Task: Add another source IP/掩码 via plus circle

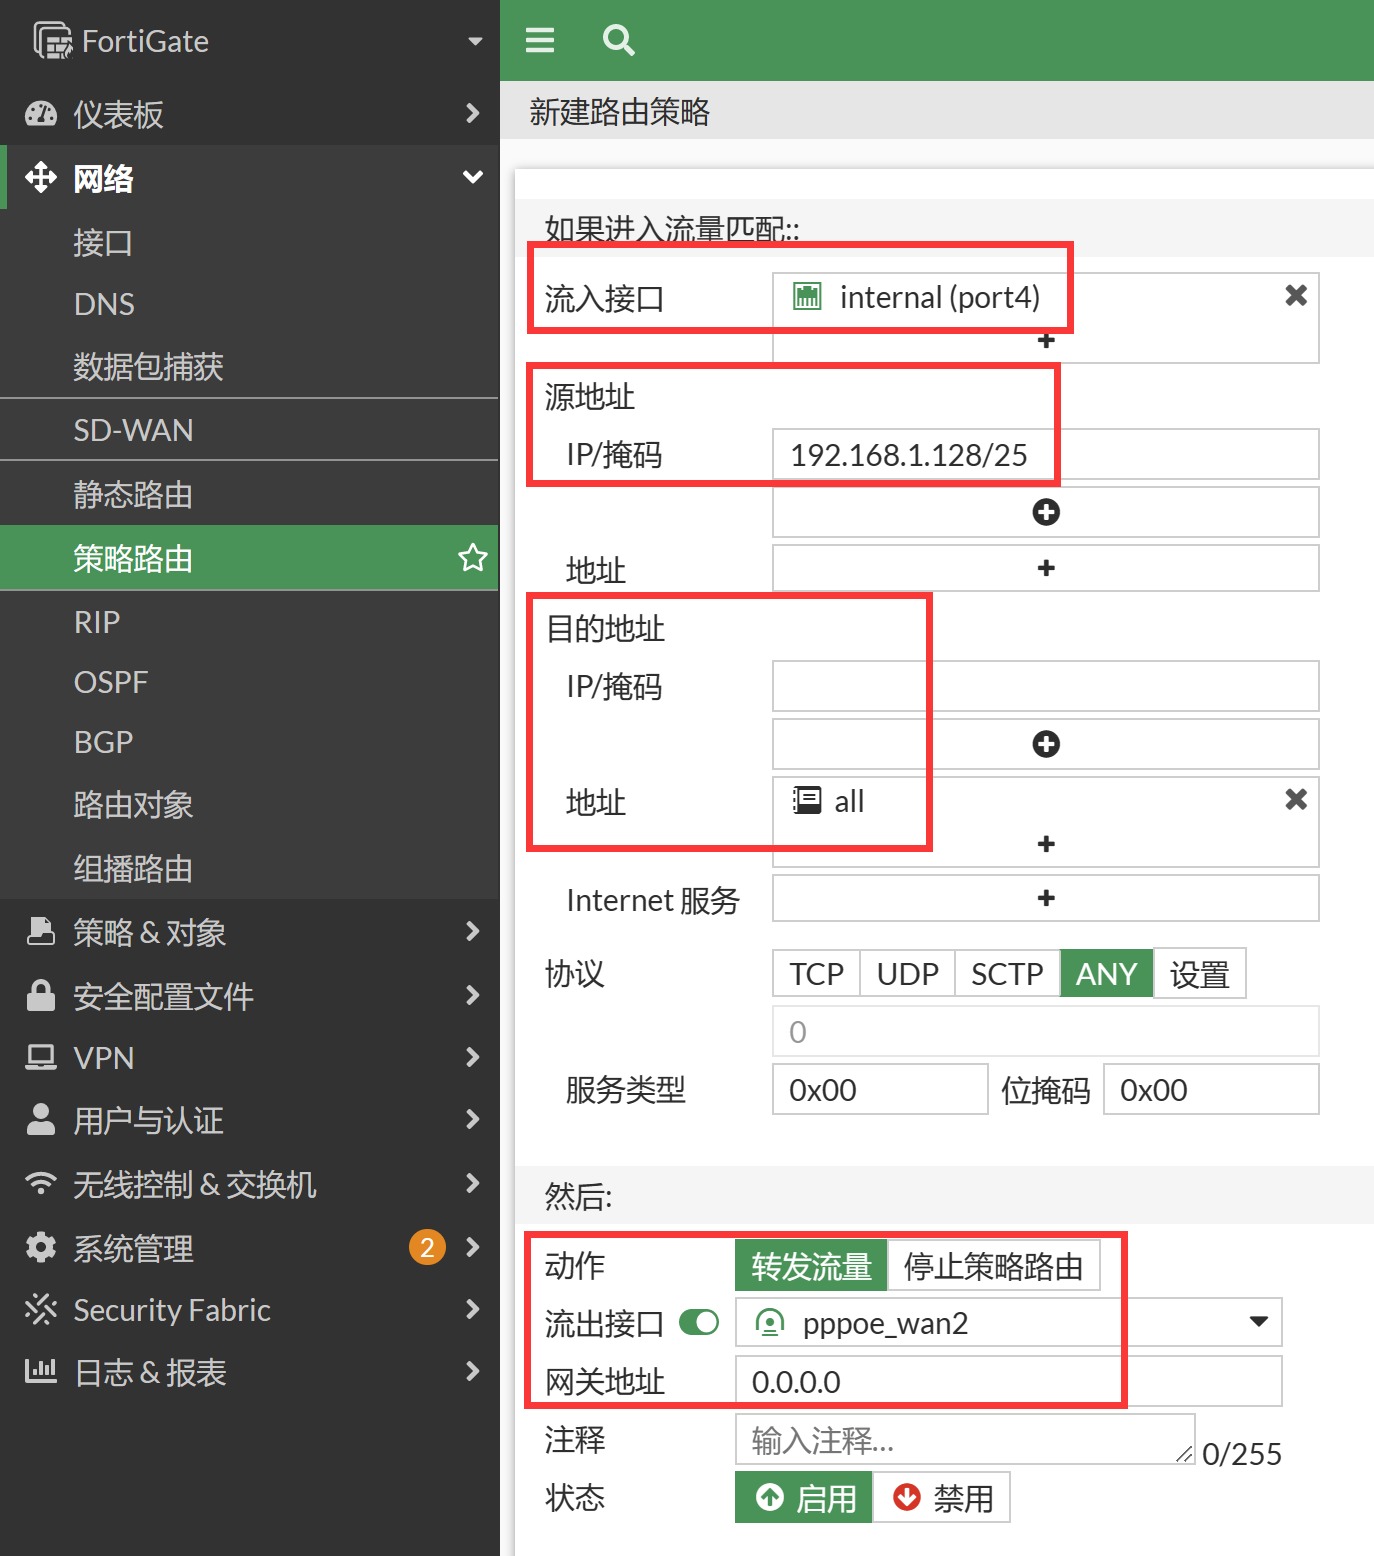Action: (1046, 512)
